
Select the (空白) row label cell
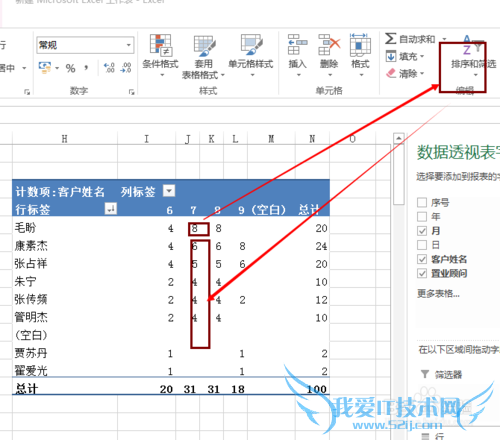coord(65,335)
